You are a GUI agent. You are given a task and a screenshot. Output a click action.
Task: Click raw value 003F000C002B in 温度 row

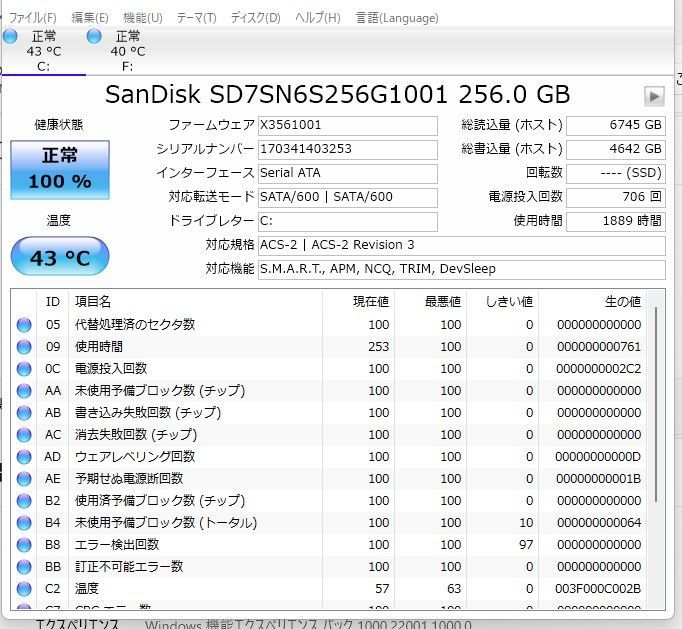click(x=598, y=589)
